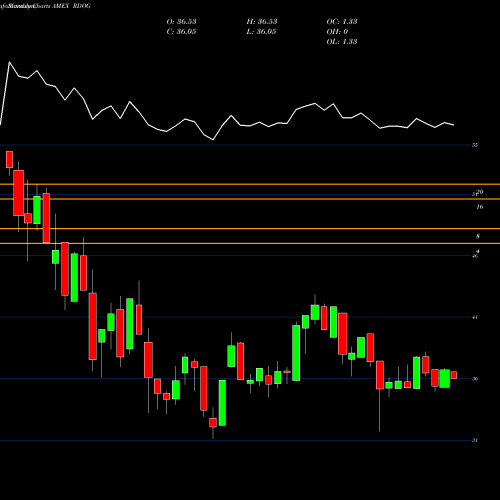The width and height of the screenshot is (500, 500).
Task: Click the OH: 0 readout
Action: pyautogui.click(x=337, y=31)
